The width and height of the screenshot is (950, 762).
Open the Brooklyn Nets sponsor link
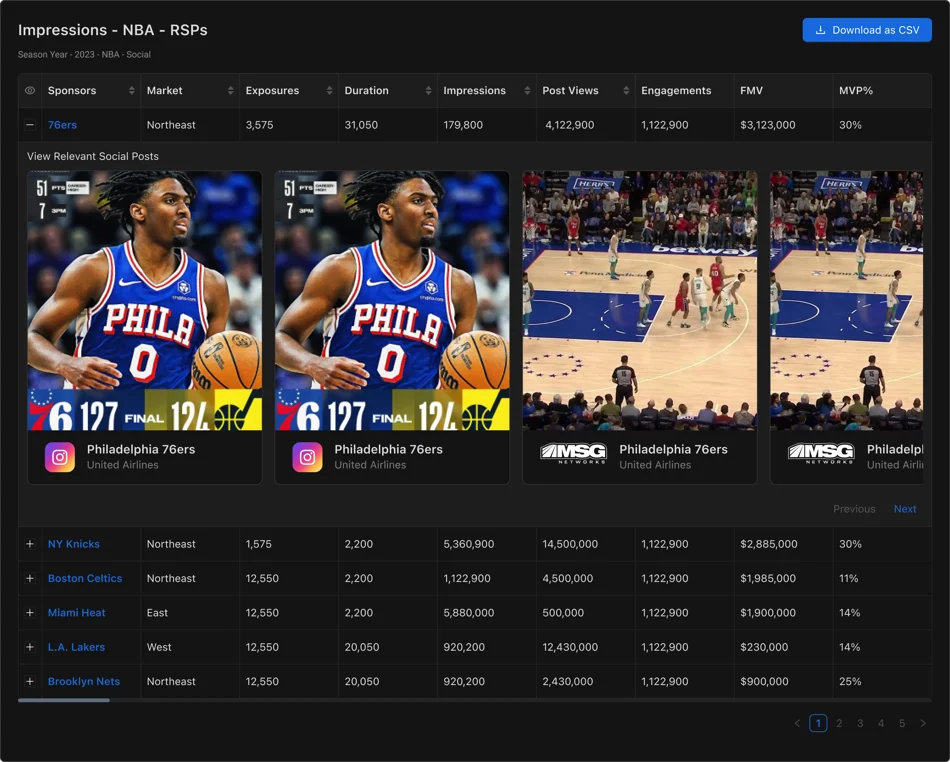(84, 681)
